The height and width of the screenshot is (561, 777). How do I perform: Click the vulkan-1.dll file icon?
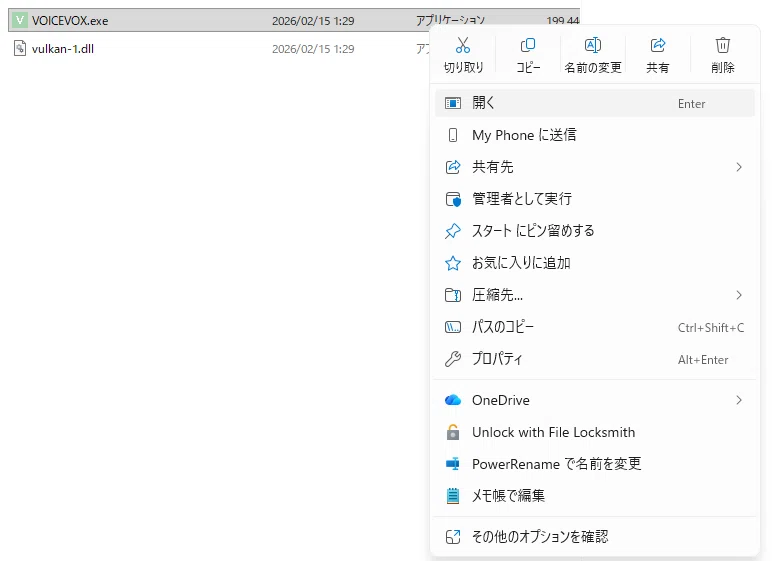pyautogui.click(x=20, y=49)
